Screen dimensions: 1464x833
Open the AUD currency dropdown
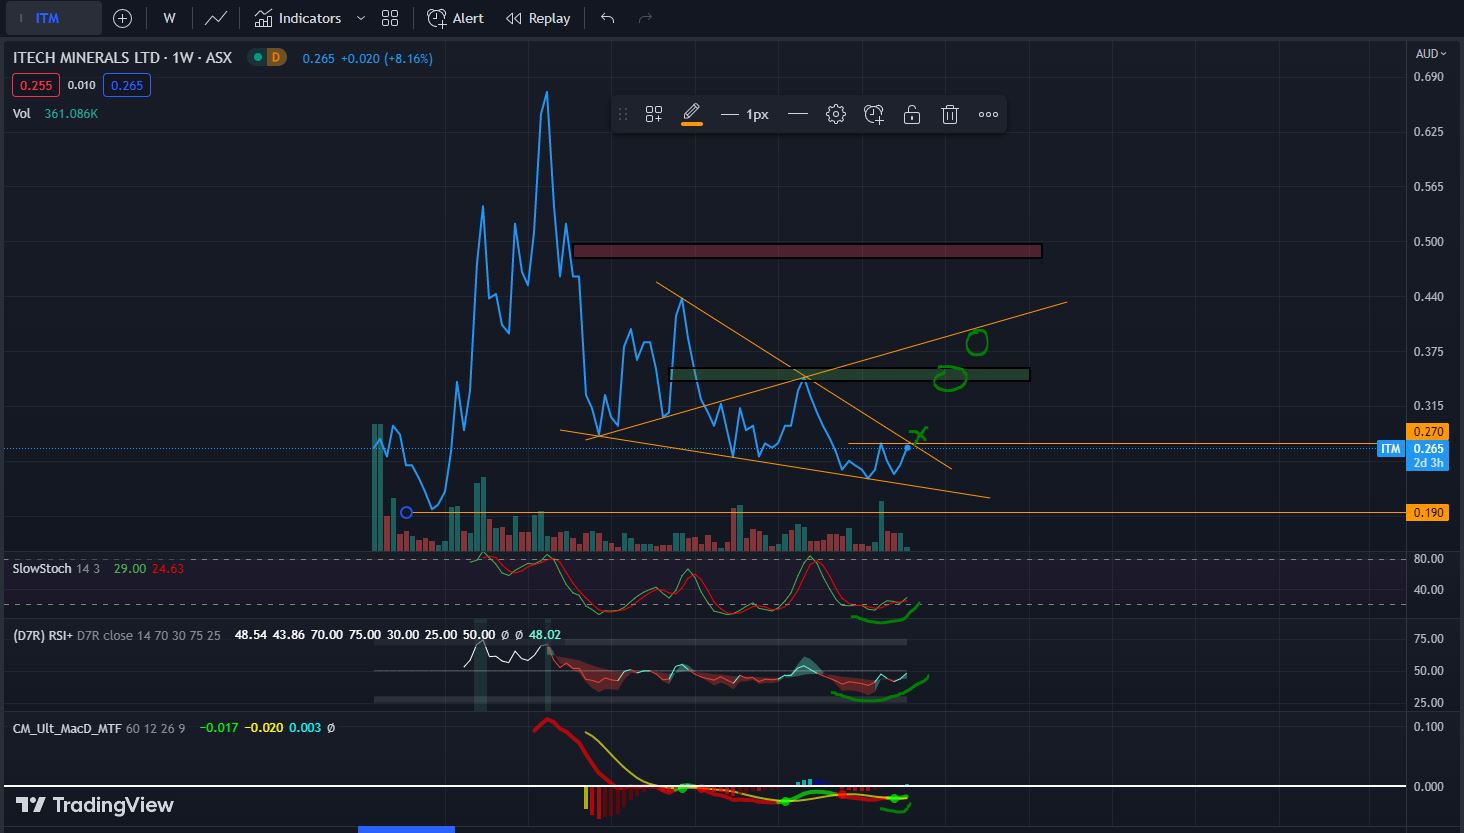pyautogui.click(x=1430, y=54)
